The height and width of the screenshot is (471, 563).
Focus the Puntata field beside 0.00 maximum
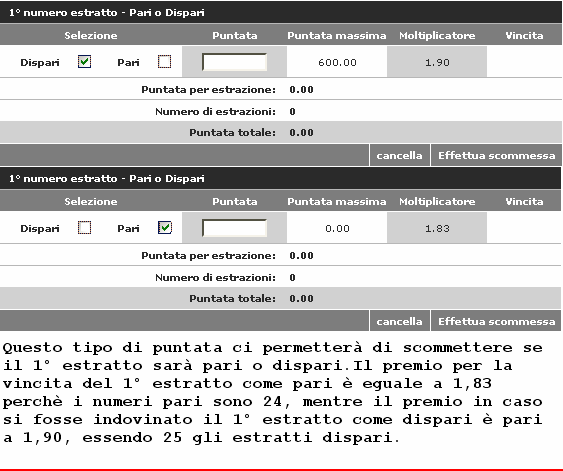[234, 228]
